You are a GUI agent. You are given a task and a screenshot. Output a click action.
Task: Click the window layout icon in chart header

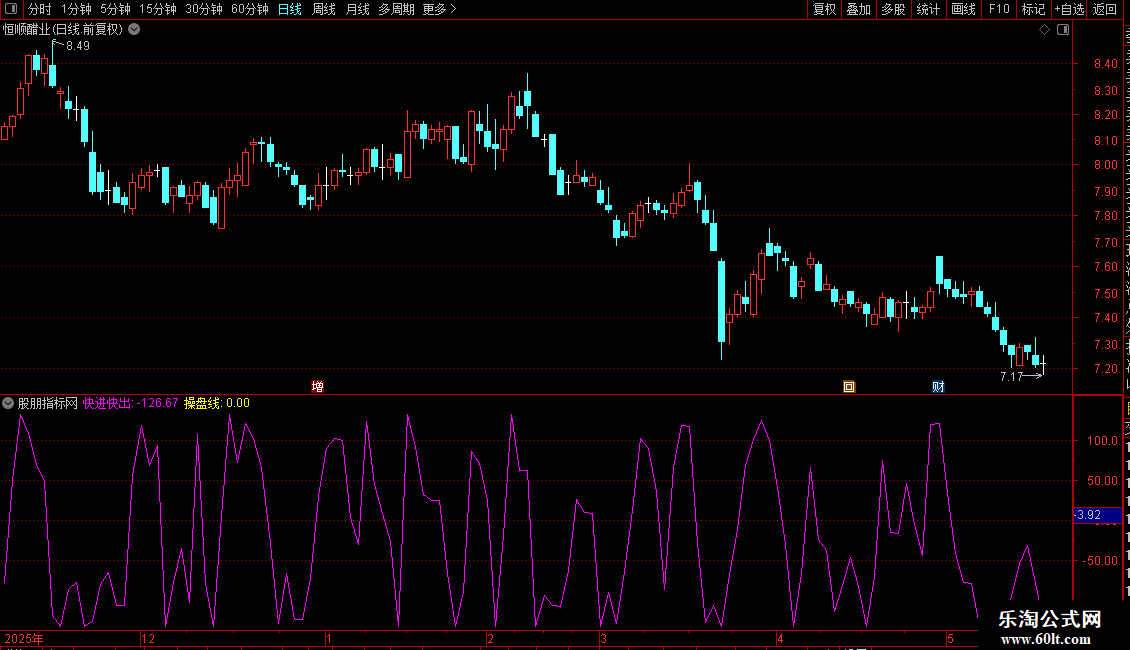coord(1063,30)
